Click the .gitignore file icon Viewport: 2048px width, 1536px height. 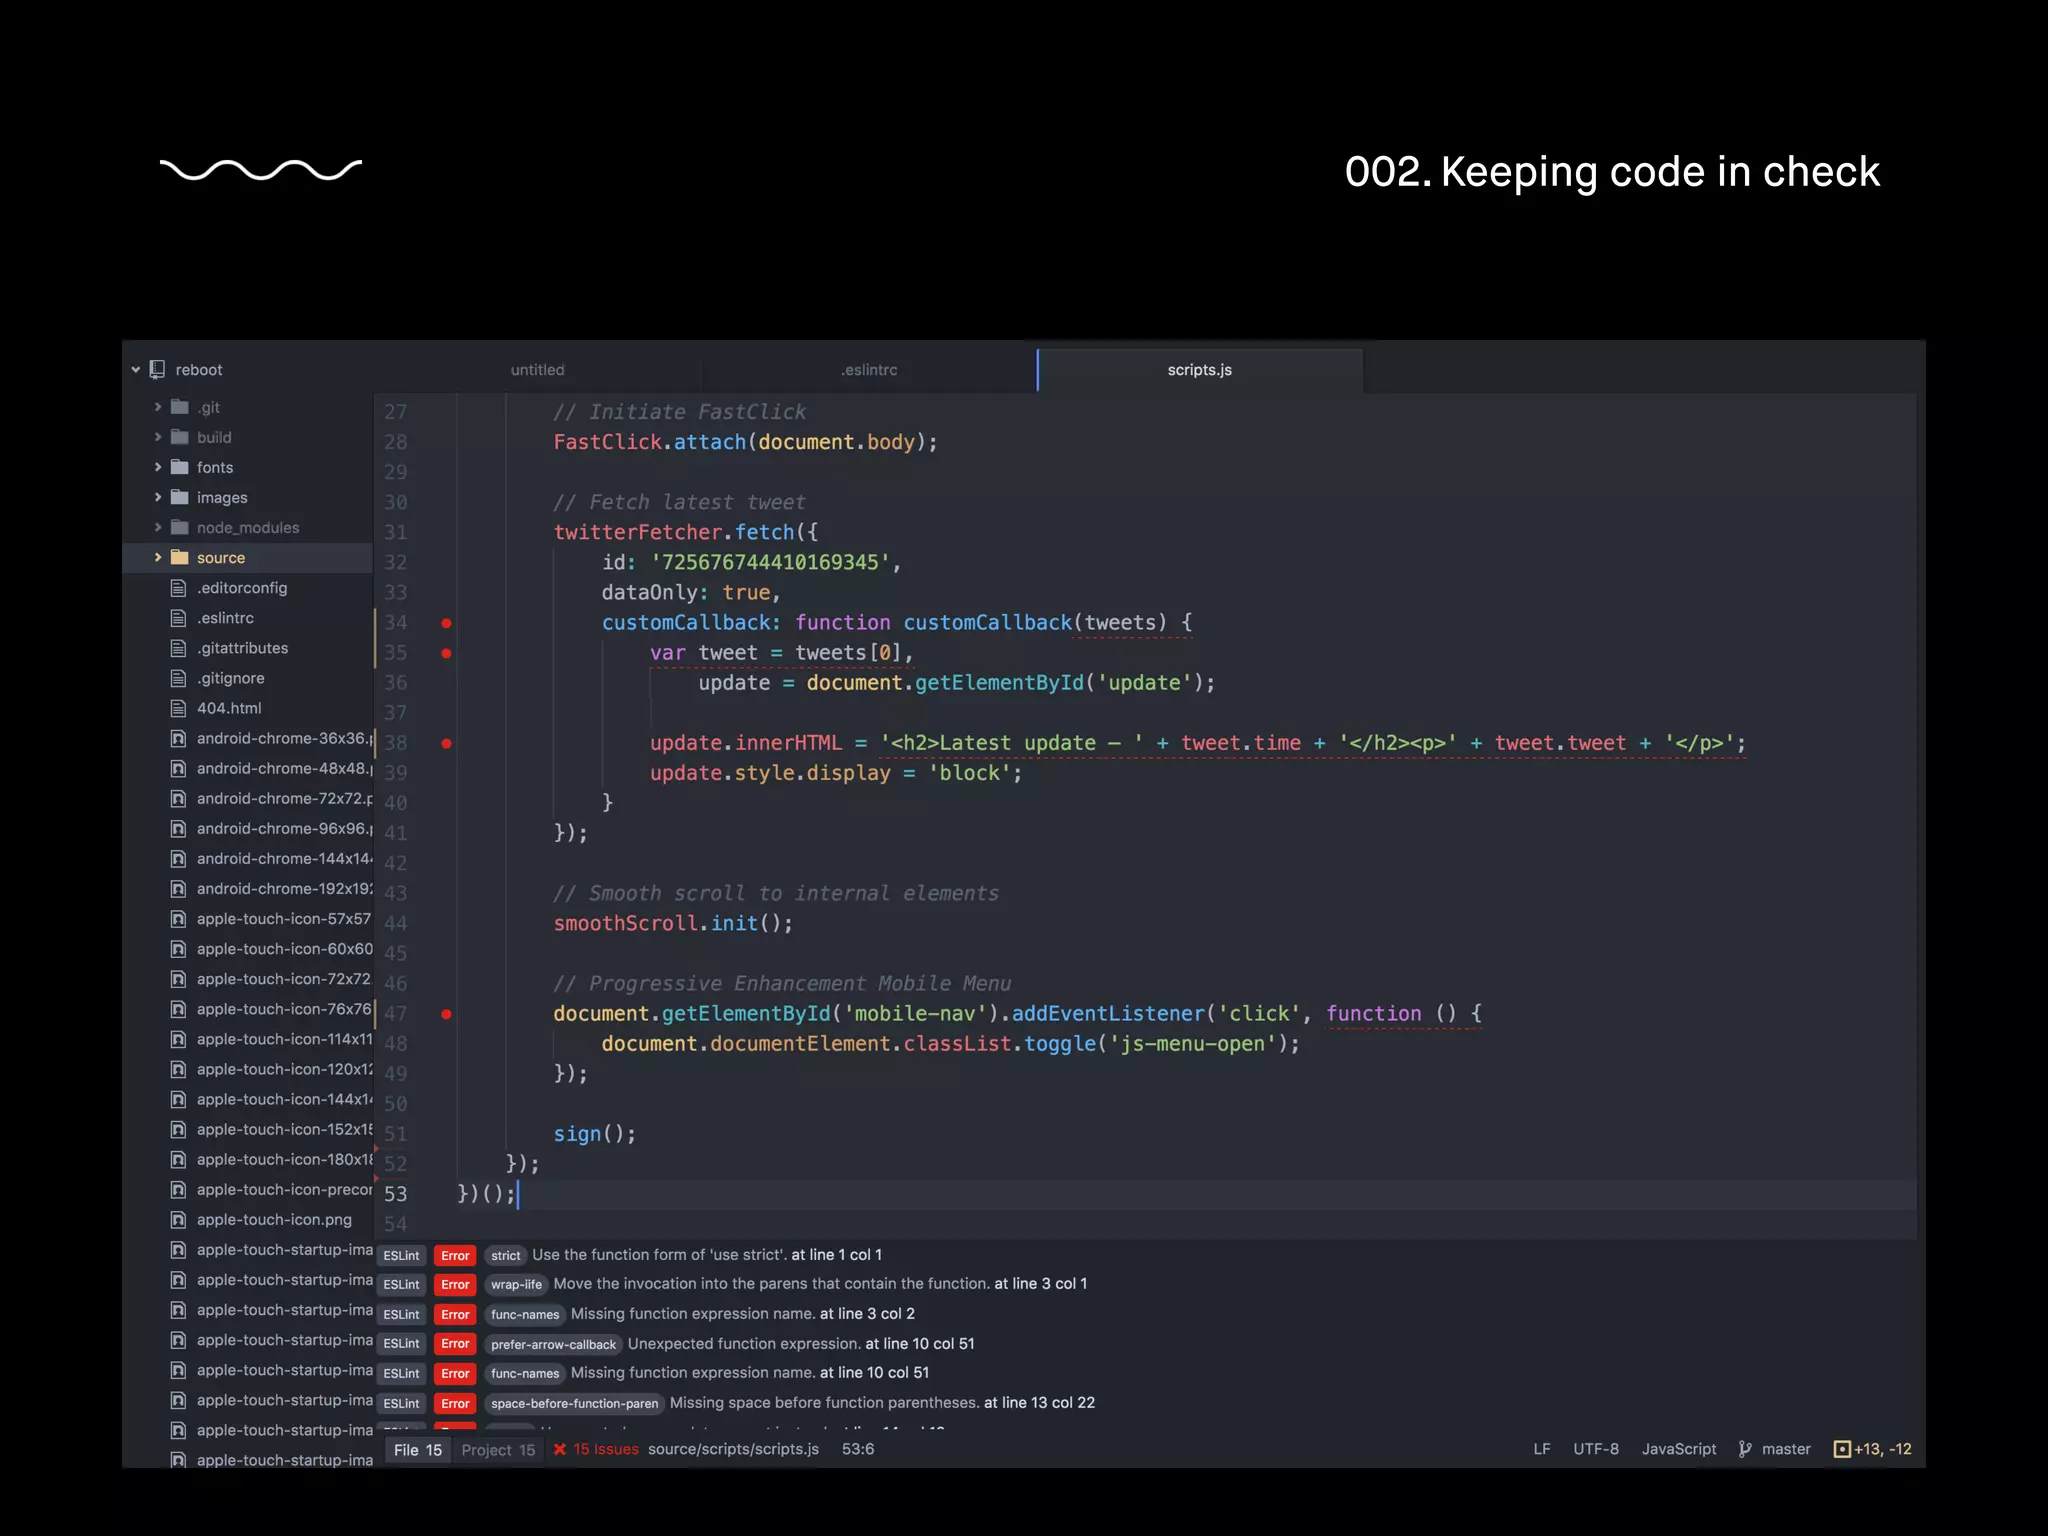pos(179,678)
